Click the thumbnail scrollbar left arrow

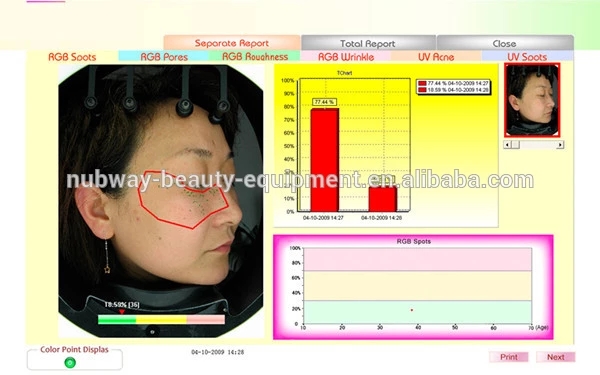click(x=507, y=145)
